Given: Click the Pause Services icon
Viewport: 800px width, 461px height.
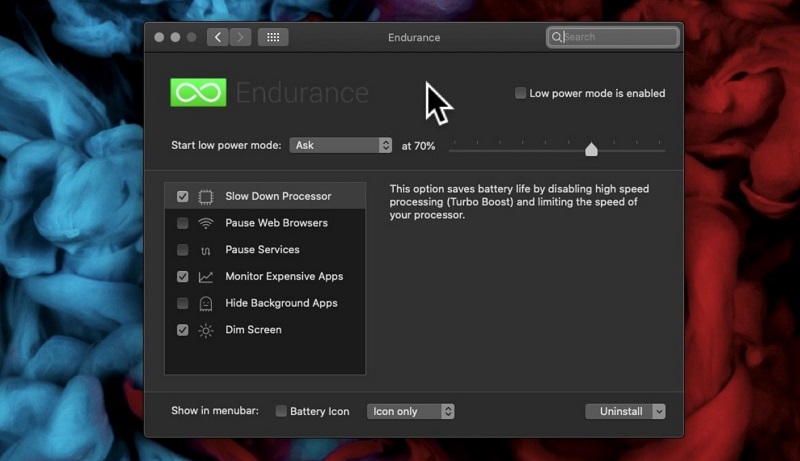Looking at the screenshot, I should click(206, 250).
